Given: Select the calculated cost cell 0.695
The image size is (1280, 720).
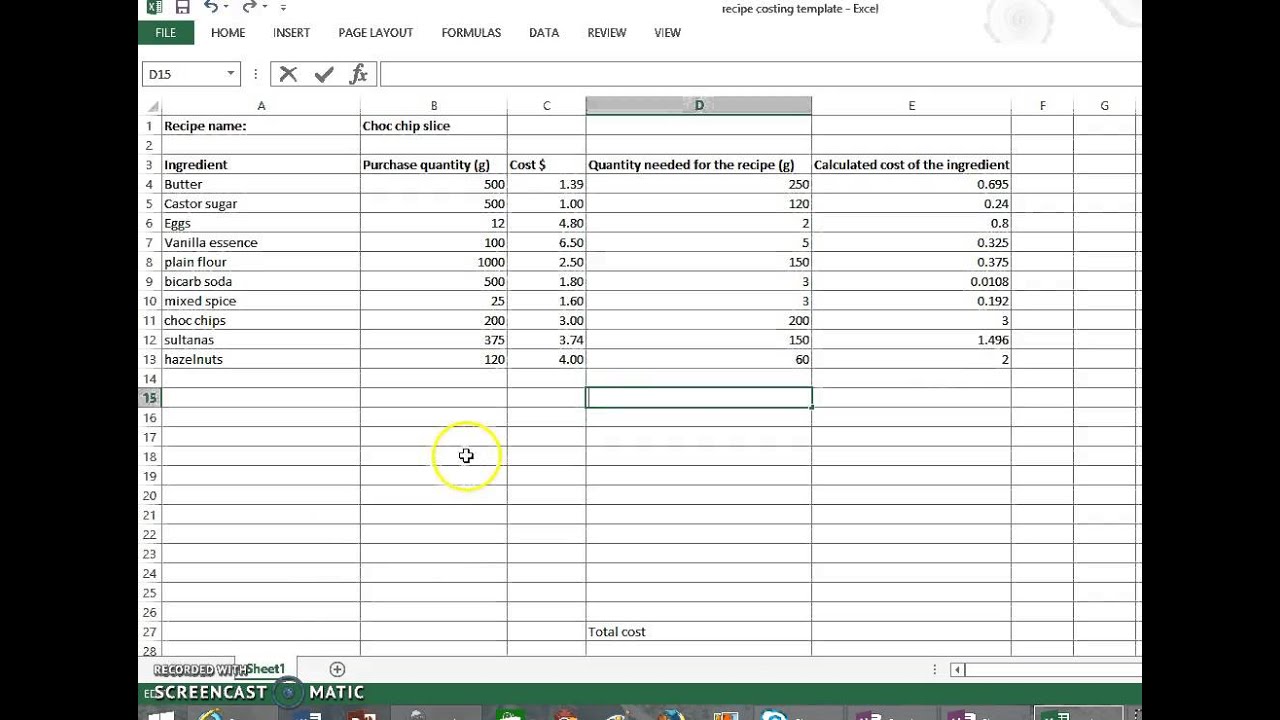Looking at the screenshot, I should pos(911,184).
